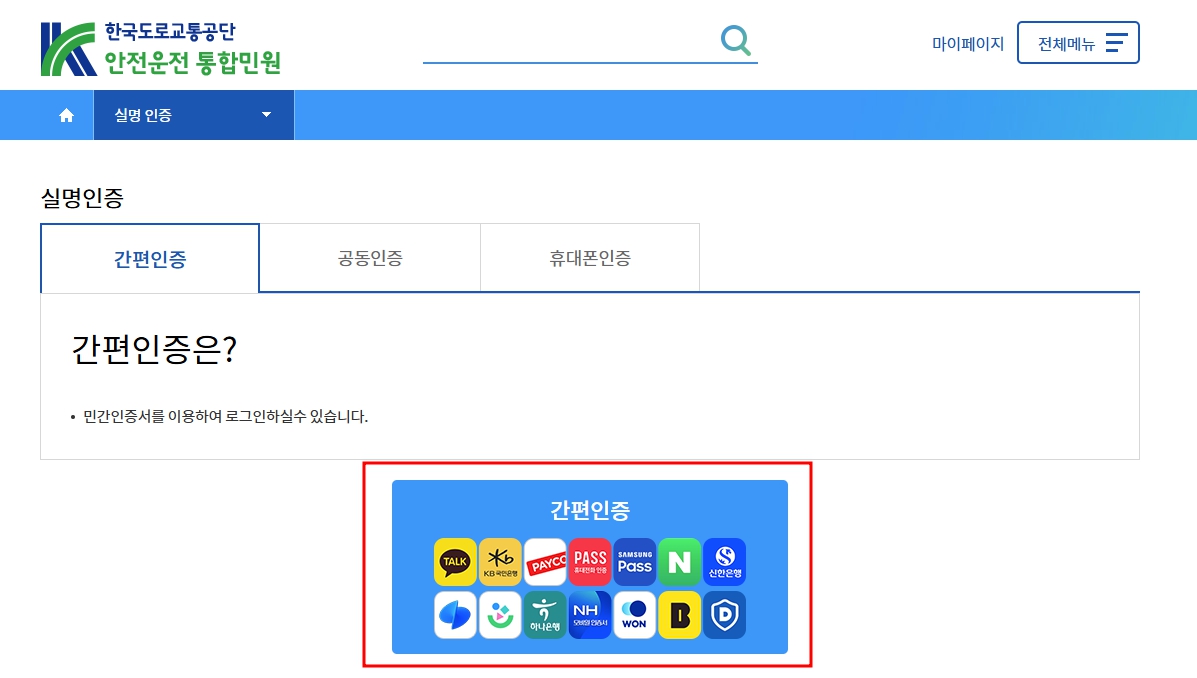Image resolution: width=1197 pixels, height=678 pixels.
Task: Select the NH mobile certificate icon
Action: pos(590,615)
